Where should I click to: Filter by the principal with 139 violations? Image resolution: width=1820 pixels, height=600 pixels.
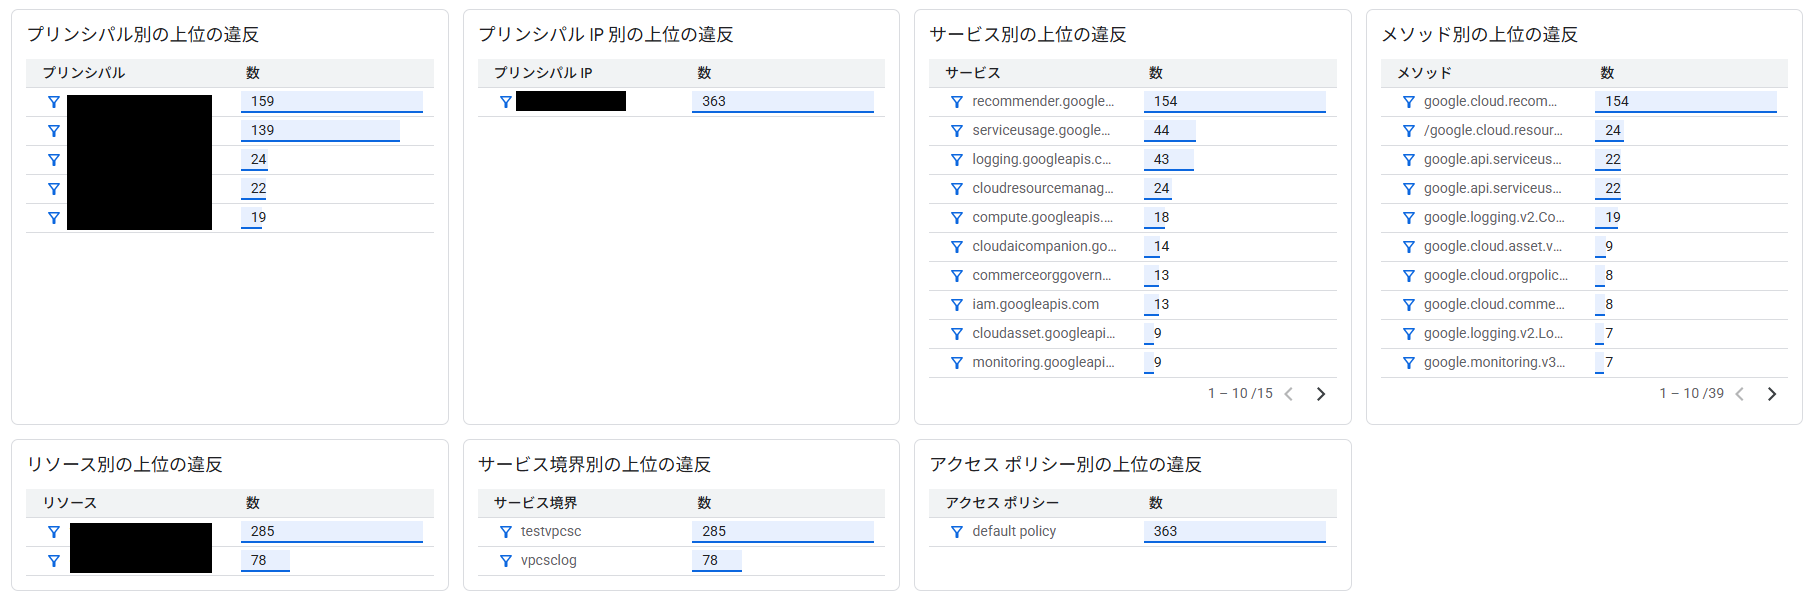tap(54, 131)
